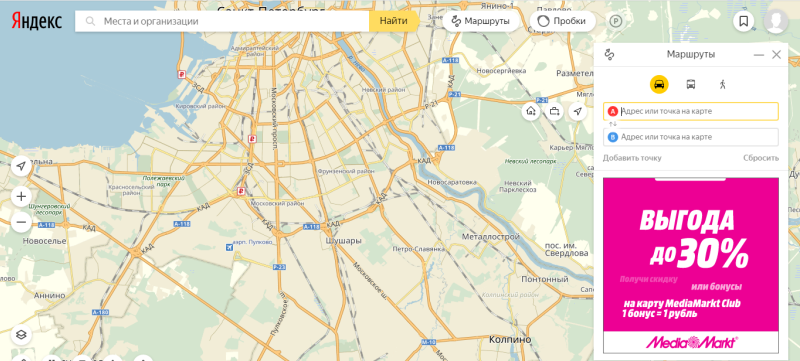This screenshot has width=800, height=361.
Task: Select the car route mode icon
Action: 659,84
